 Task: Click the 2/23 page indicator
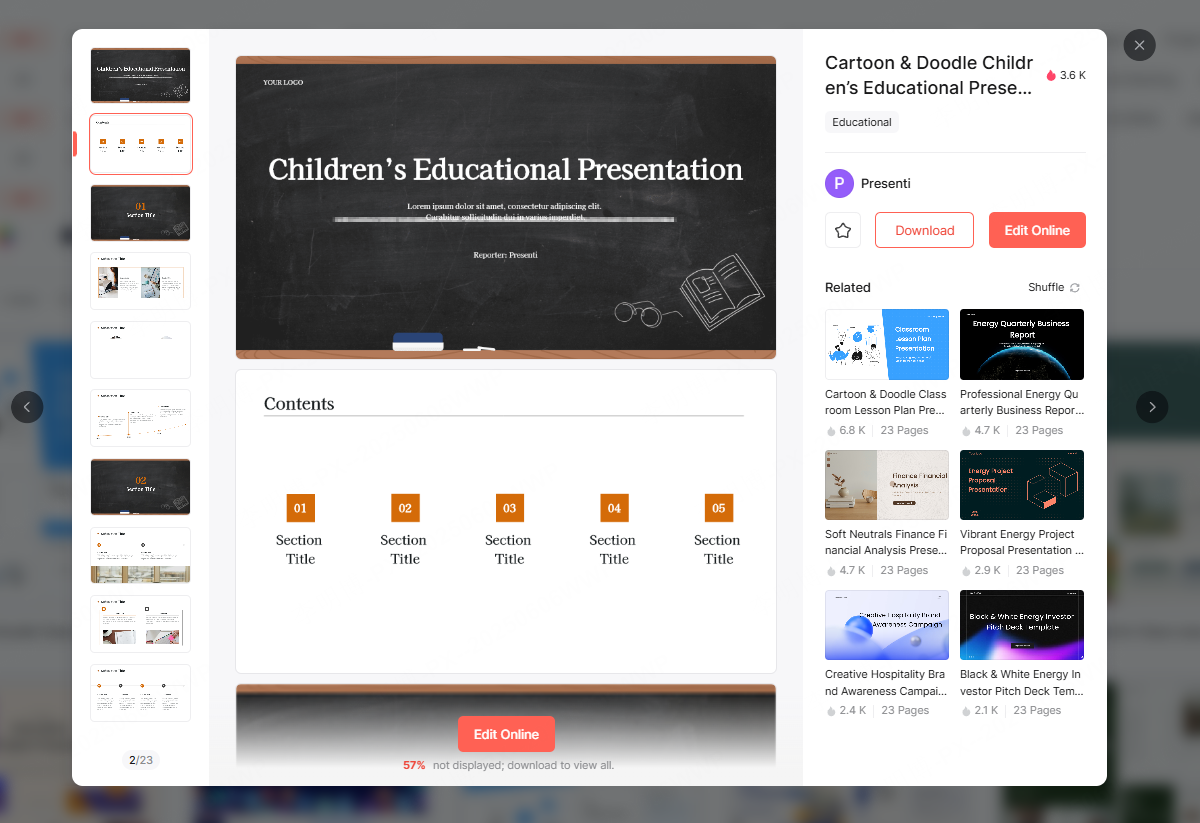tap(140, 760)
